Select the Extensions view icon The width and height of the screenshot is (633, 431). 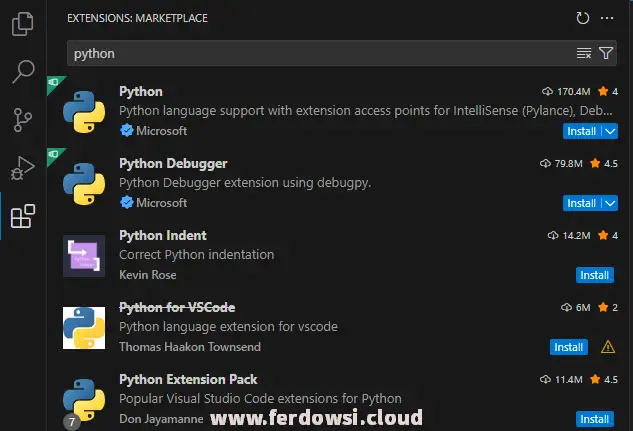pos(23,216)
